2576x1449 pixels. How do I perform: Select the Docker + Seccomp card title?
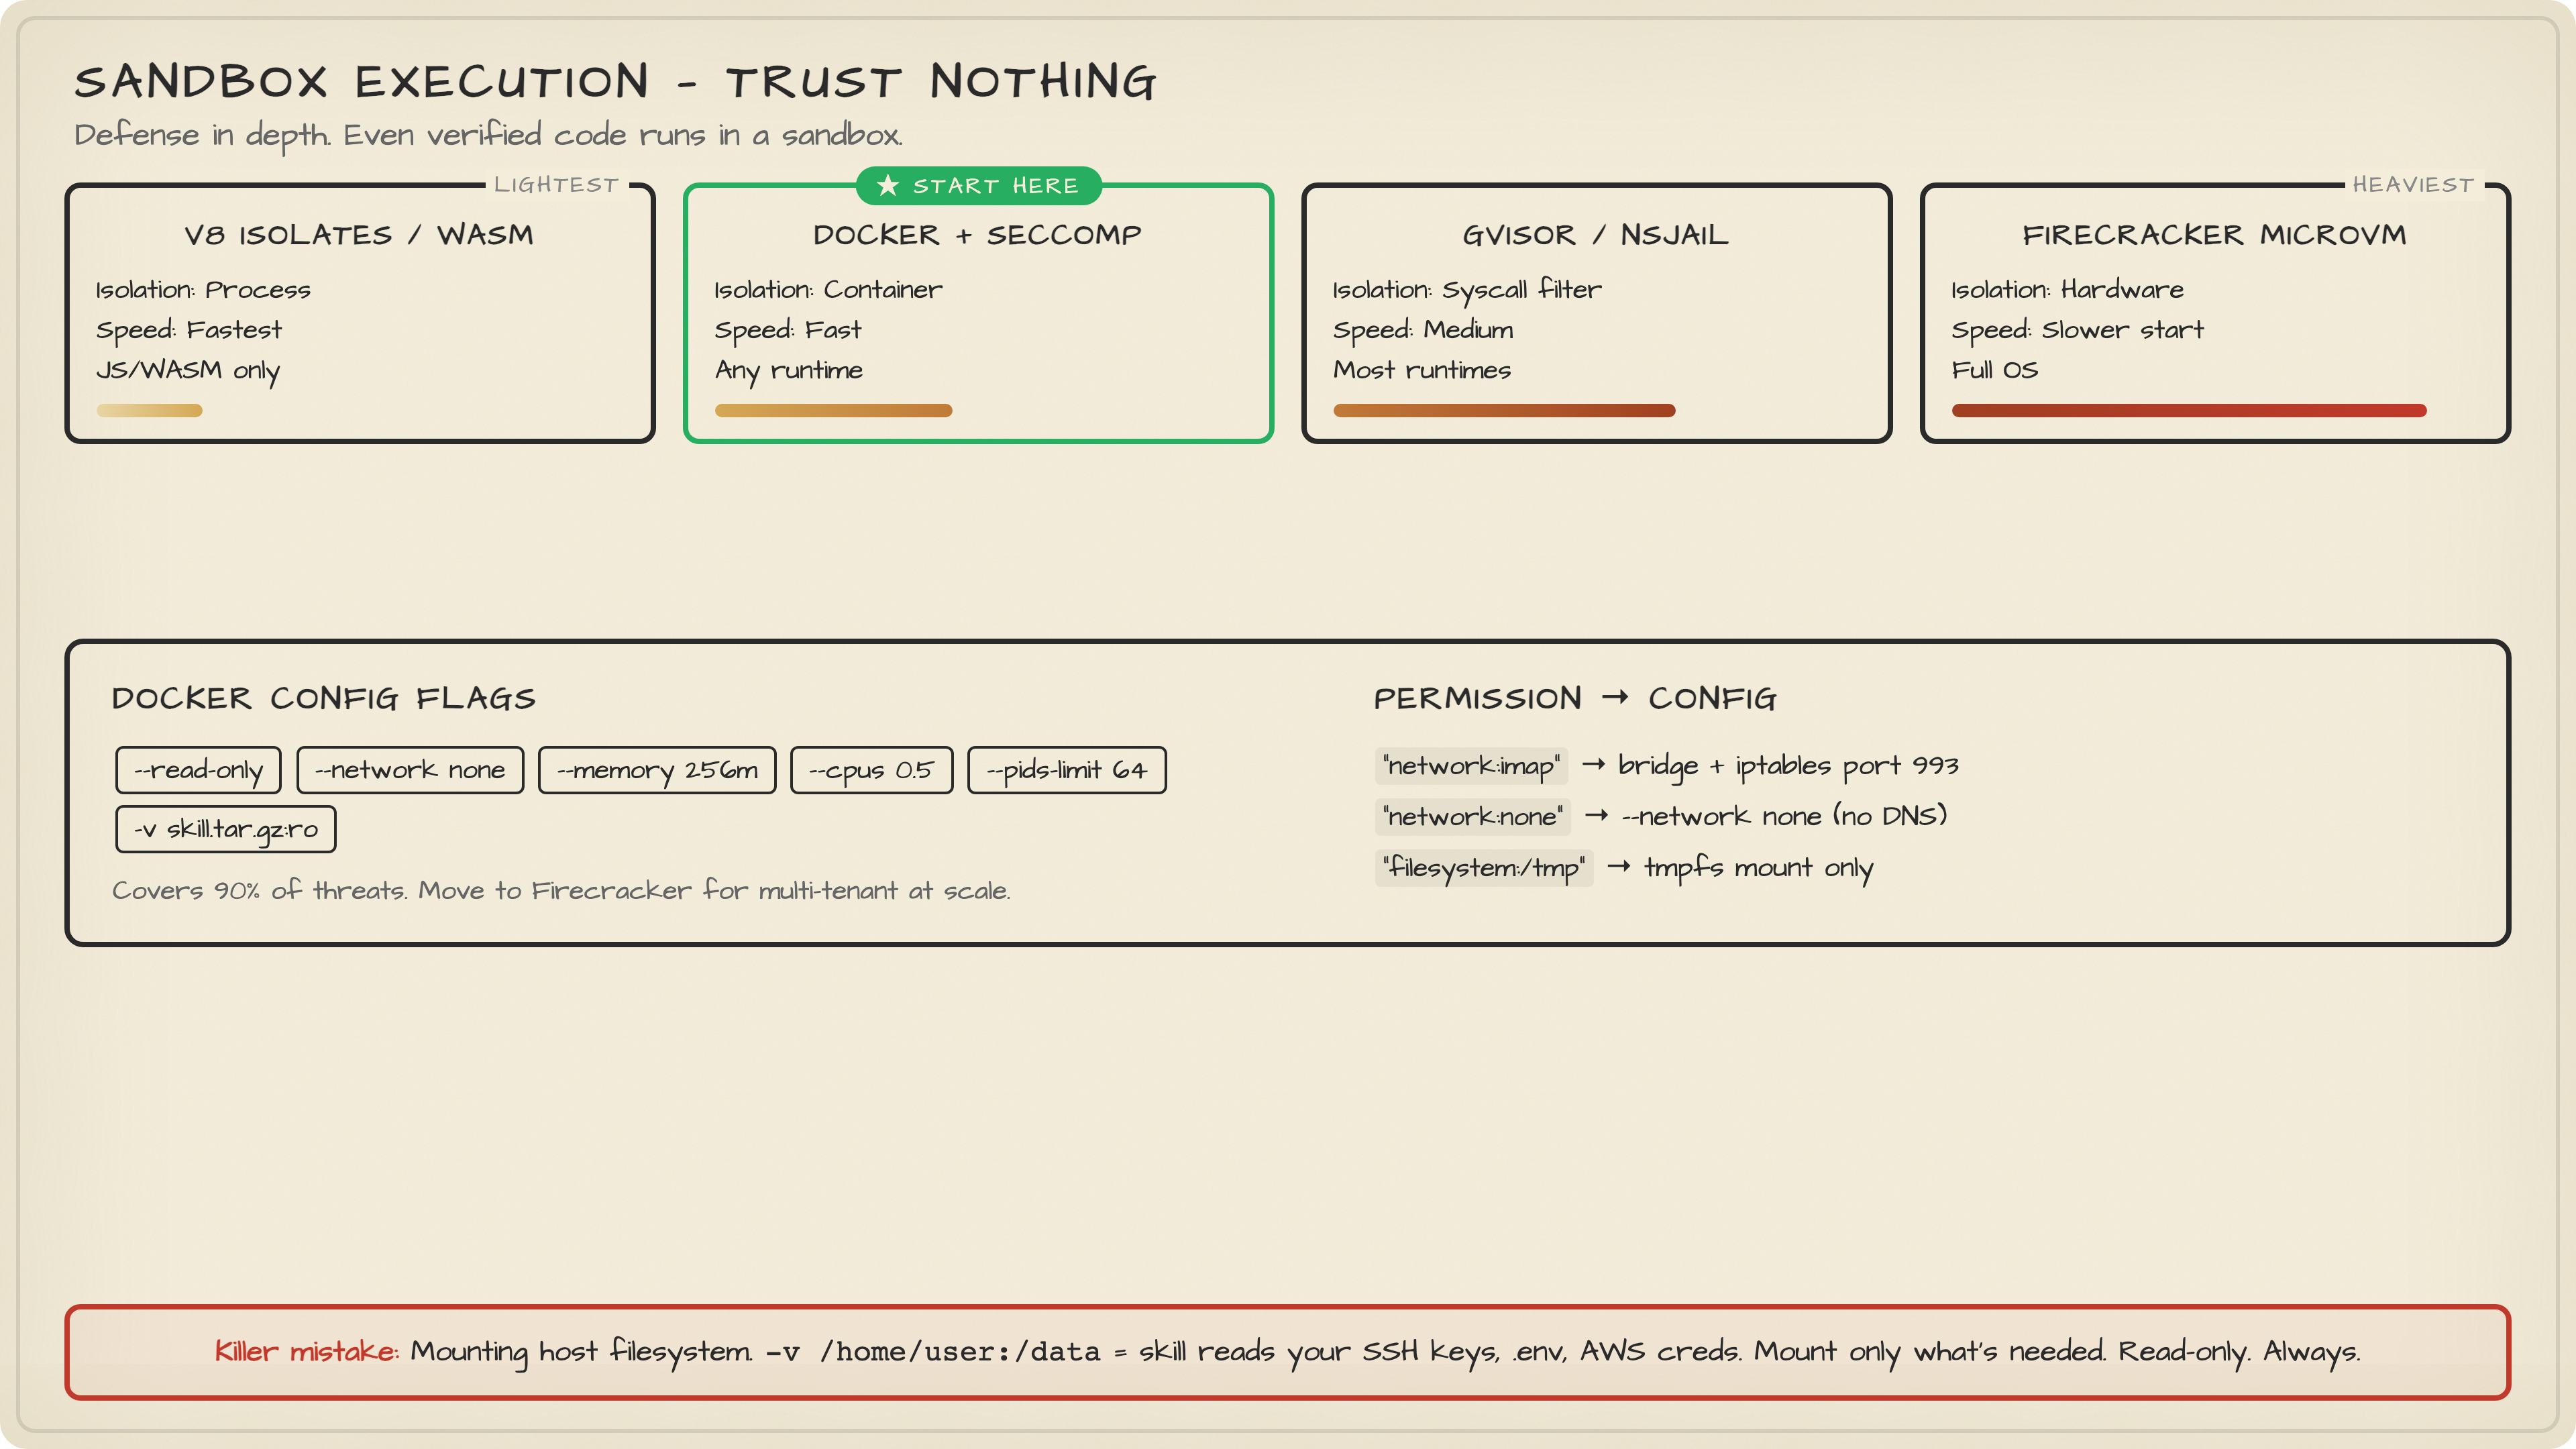click(x=977, y=235)
